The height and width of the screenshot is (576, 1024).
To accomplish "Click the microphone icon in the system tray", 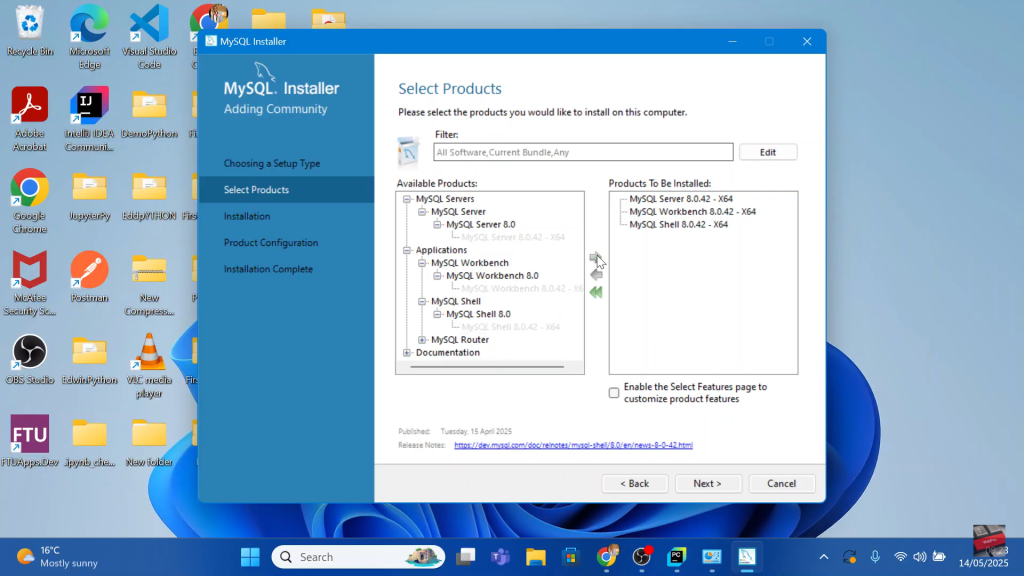I will (x=875, y=557).
